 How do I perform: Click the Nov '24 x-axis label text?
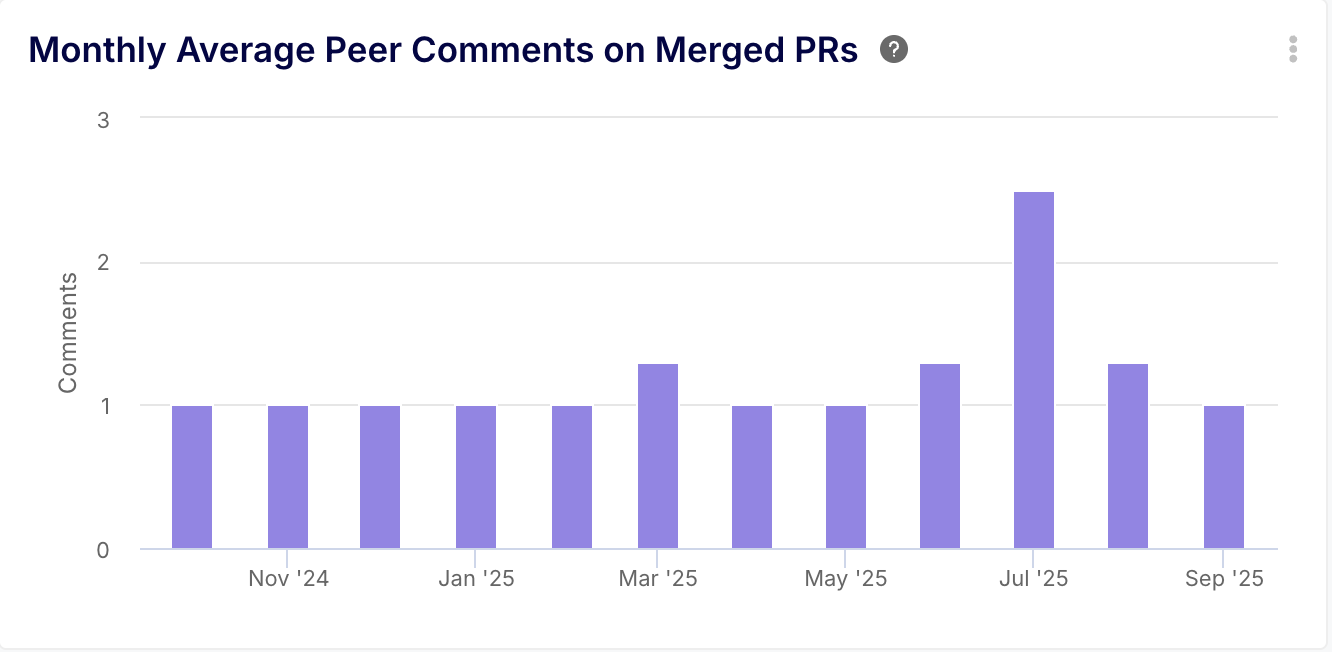[288, 579]
